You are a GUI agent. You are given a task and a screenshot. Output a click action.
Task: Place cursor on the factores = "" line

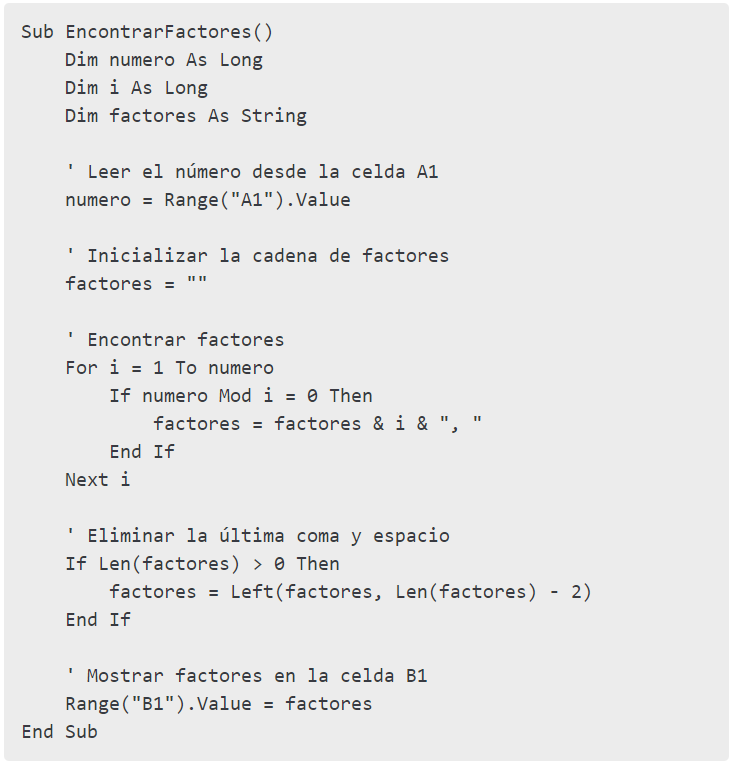[136, 283]
